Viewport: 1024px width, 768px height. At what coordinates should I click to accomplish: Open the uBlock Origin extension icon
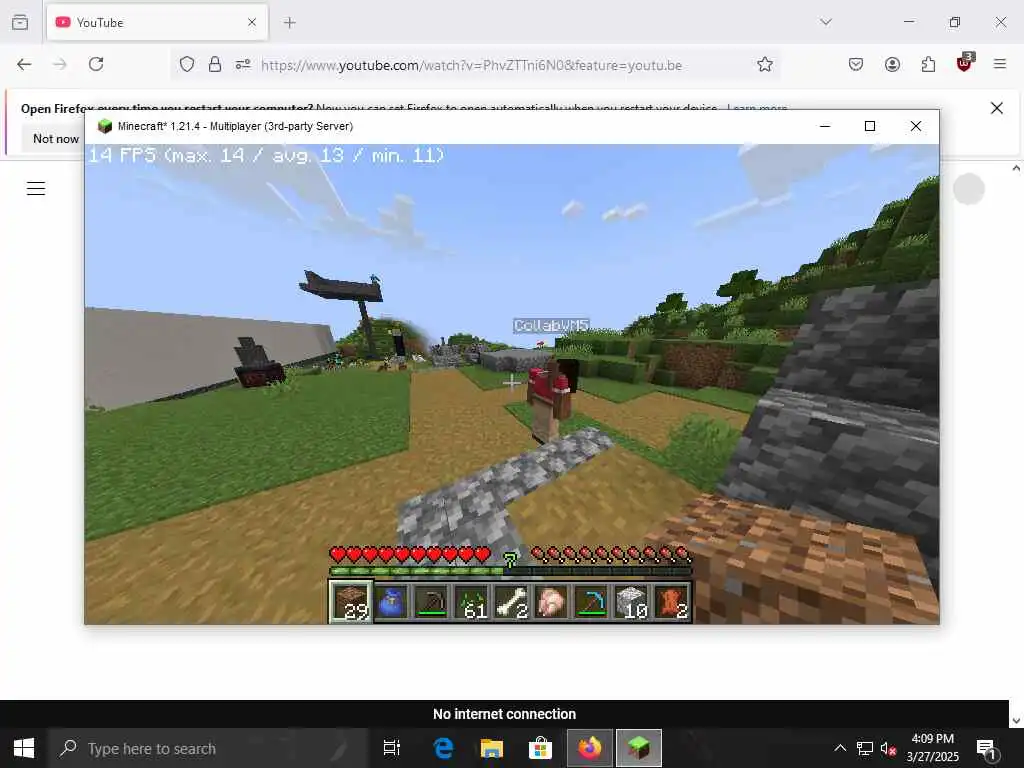pyautogui.click(x=965, y=63)
